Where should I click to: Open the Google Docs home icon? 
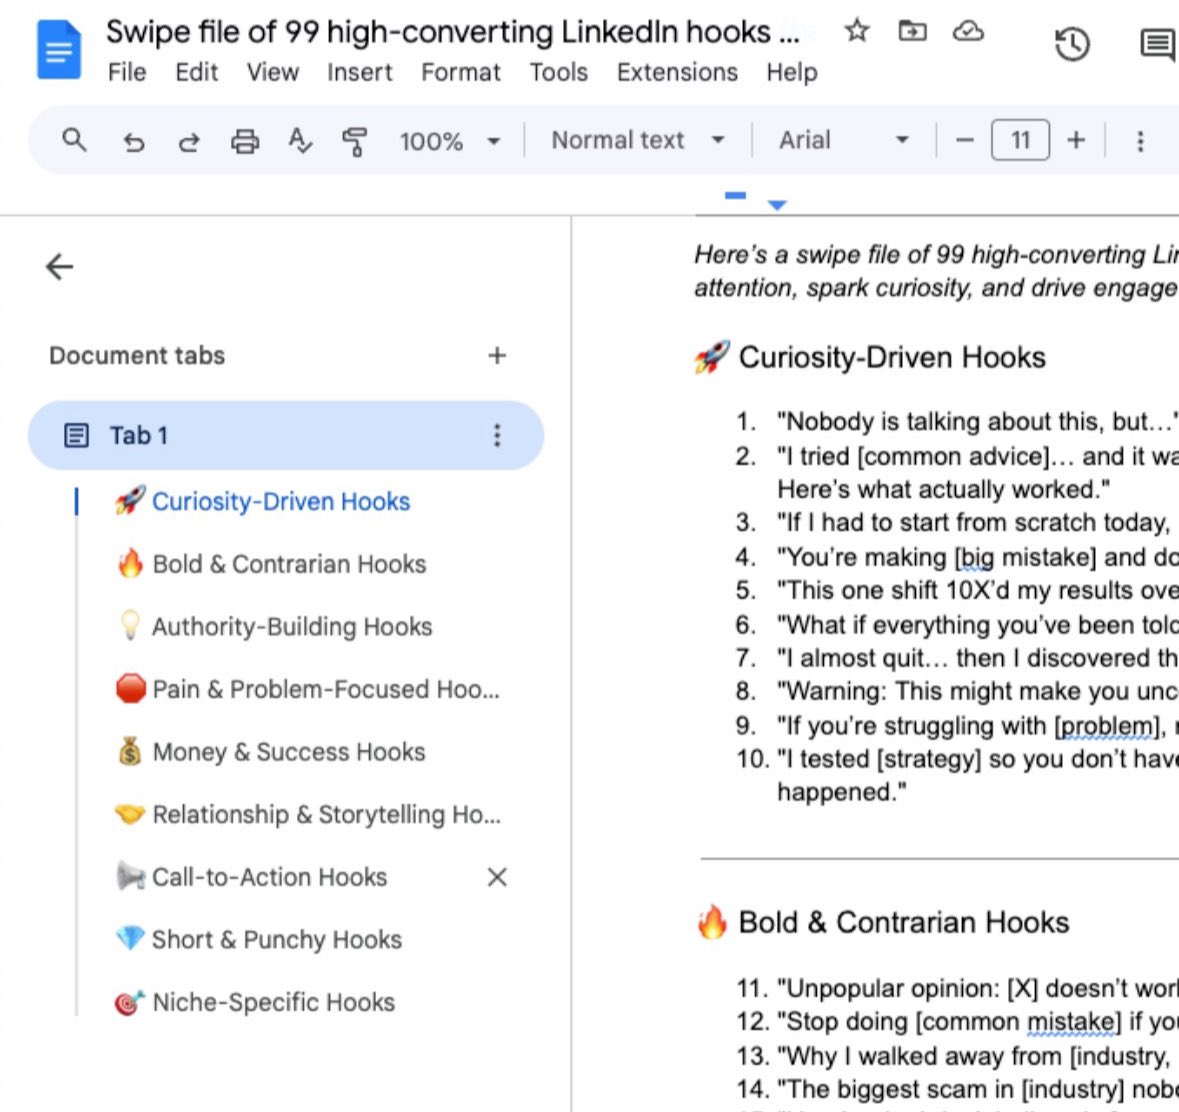(59, 50)
